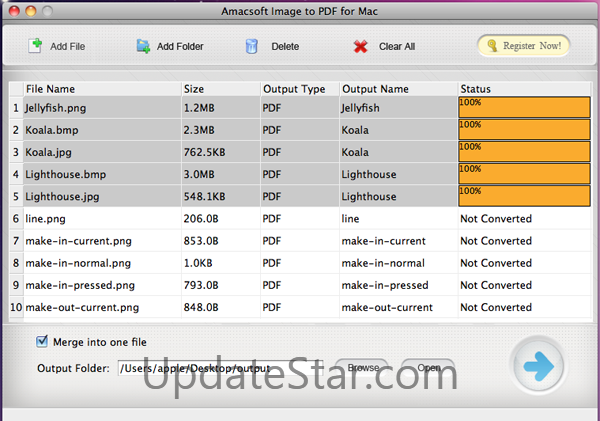
Task: Click the Output Name column header
Action: (x=399, y=89)
